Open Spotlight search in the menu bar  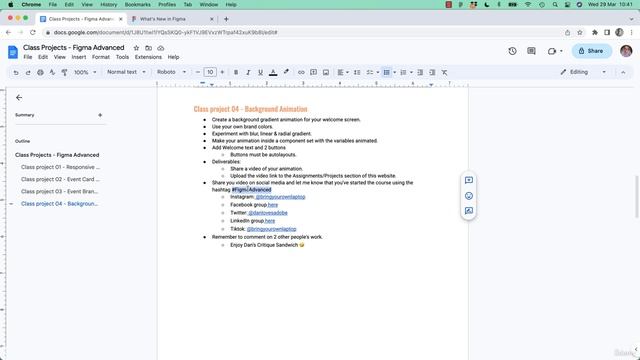[x=555, y=4]
